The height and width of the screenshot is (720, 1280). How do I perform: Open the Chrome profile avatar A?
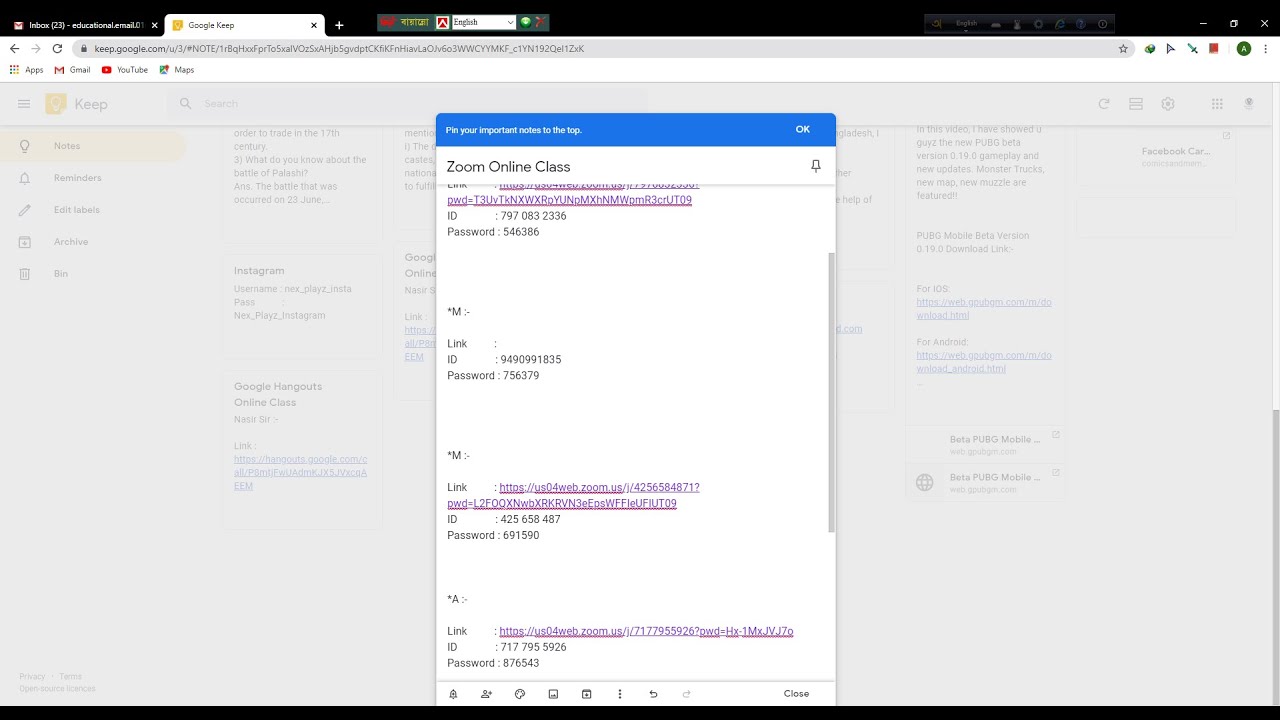coord(1243,48)
